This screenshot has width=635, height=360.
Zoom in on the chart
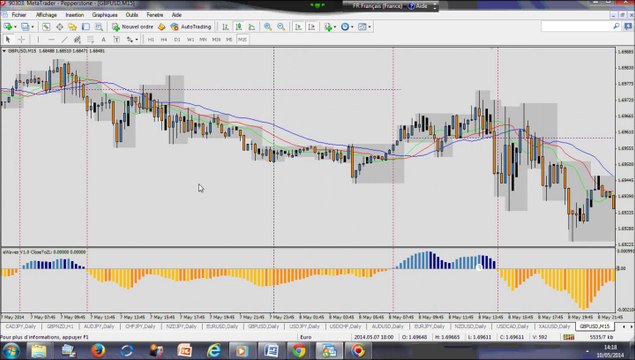click(268, 27)
